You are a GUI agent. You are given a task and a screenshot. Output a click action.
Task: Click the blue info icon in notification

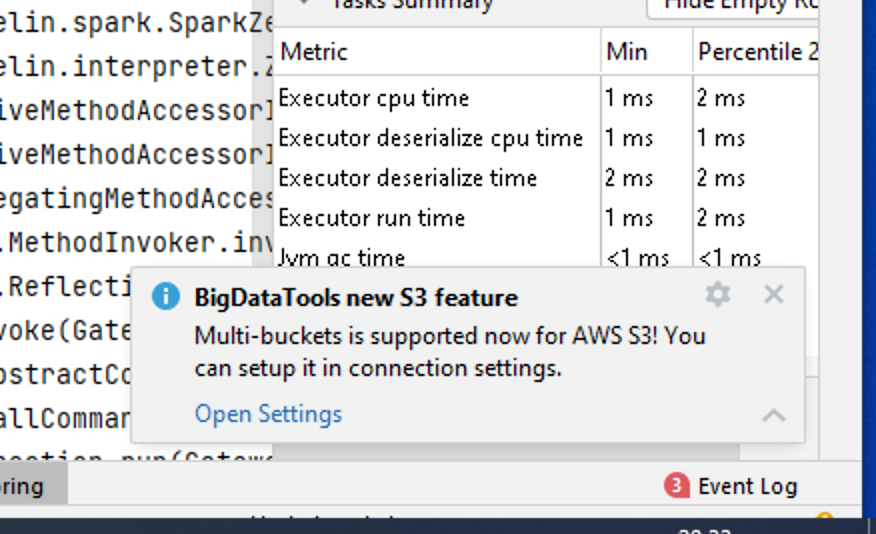166,296
